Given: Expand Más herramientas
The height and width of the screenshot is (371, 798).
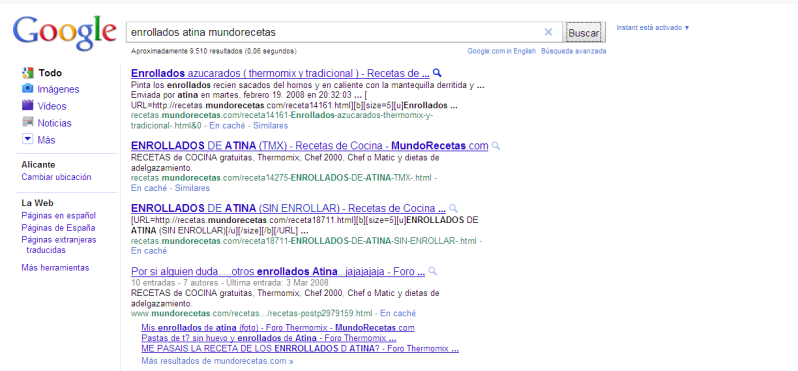Looking at the screenshot, I should pyautogui.click(x=55, y=268).
